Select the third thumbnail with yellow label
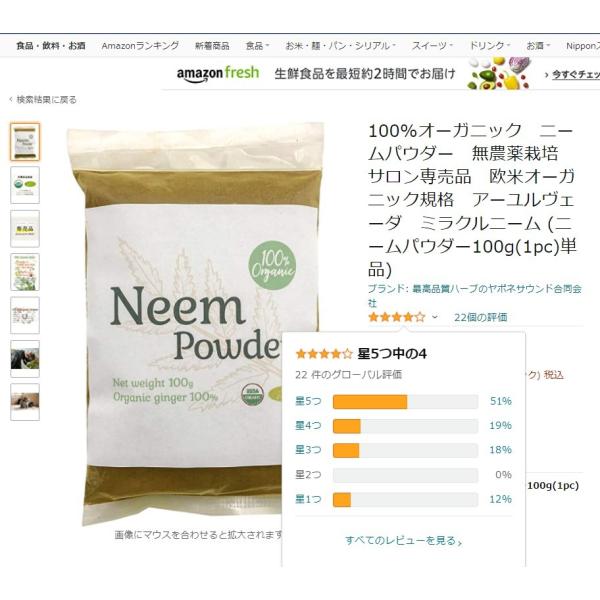 [25, 228]
